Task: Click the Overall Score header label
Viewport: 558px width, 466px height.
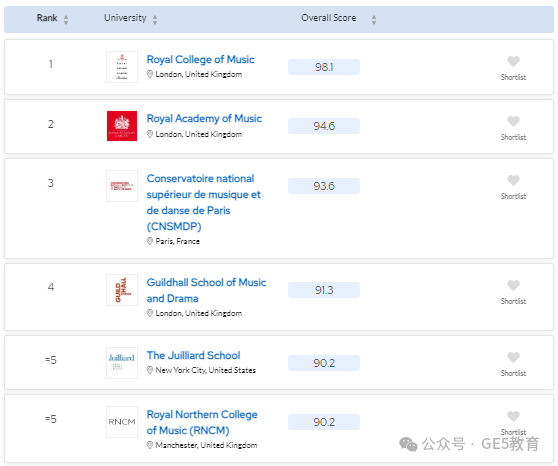Action: pyautogui.click(x=328, y=18)
